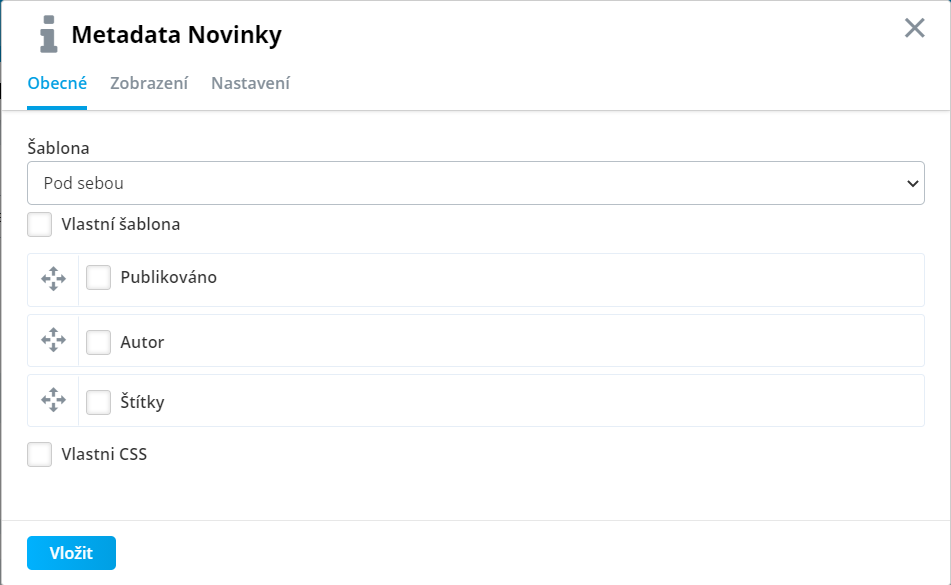Click the Vložit button
Screen dimensions: 951x585
(71, 553)
